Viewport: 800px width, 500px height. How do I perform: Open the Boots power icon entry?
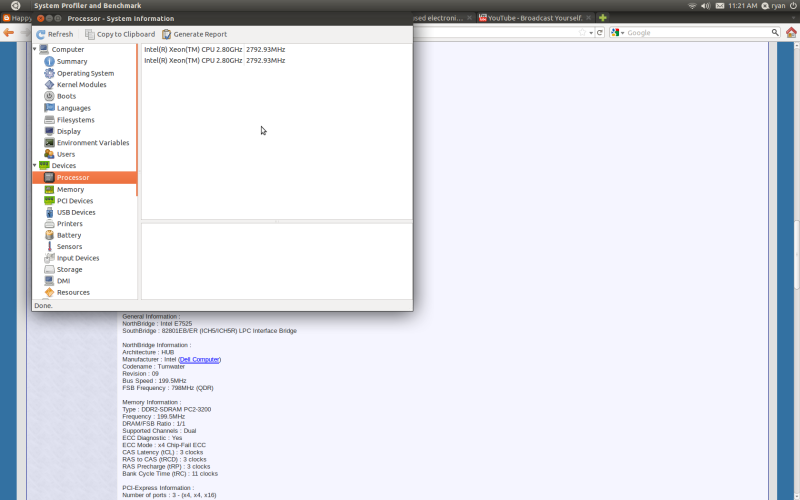click(49, 96)
